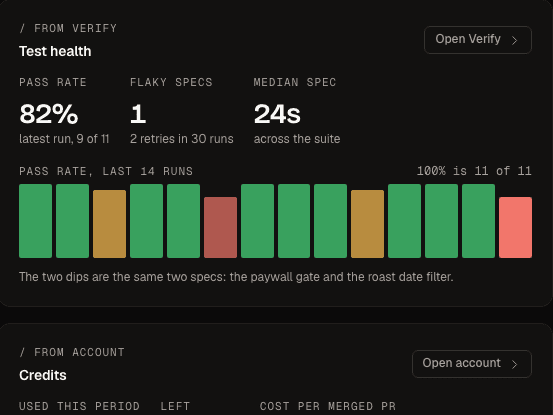The image size is (553, 415).
Task: Click the 82% pass rate value
Action: pos(49,114)
